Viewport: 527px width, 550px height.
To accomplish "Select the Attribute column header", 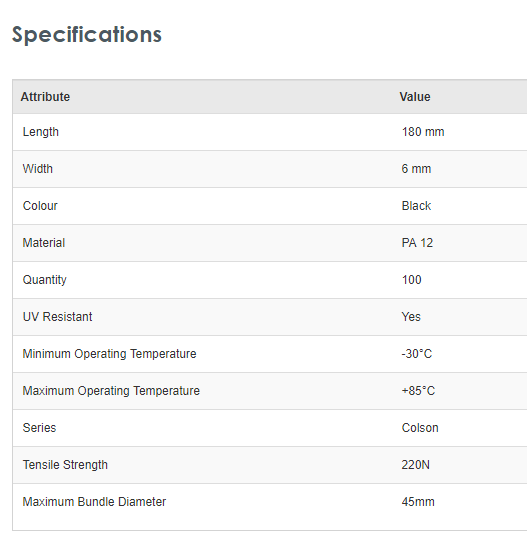I will click(x=45, y=97).
